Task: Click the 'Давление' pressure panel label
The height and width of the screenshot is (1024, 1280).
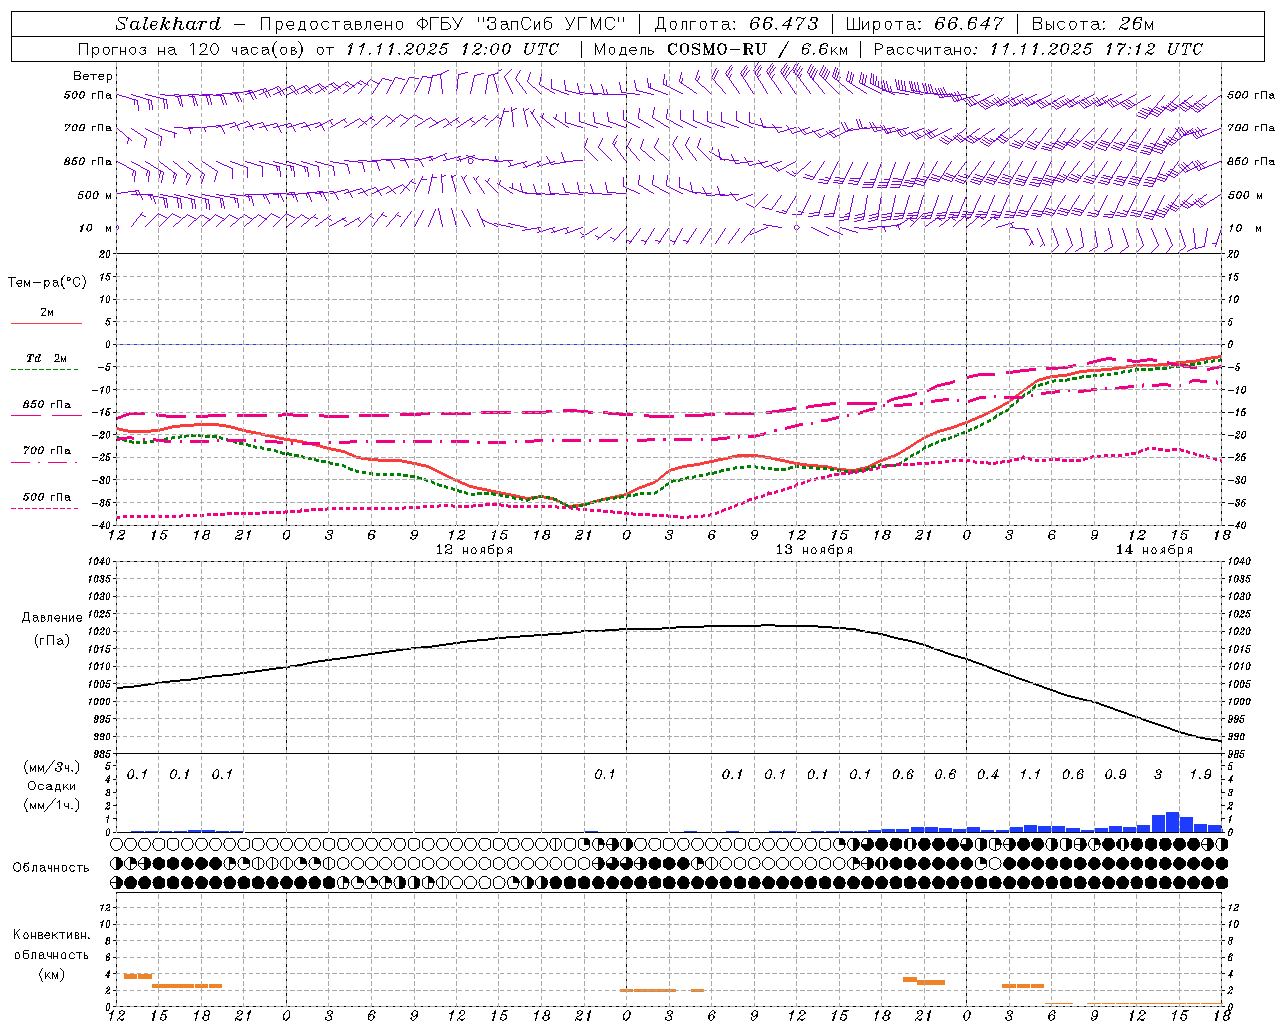Action: [x=52, y=618]
